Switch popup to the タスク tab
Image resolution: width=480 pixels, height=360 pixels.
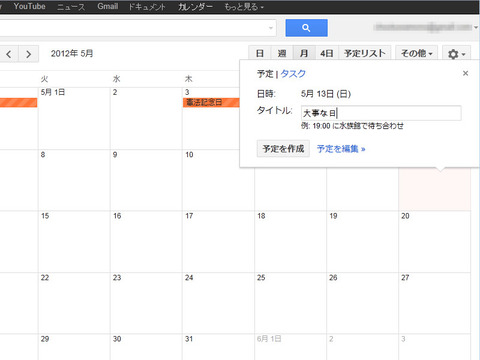[293, 74]
